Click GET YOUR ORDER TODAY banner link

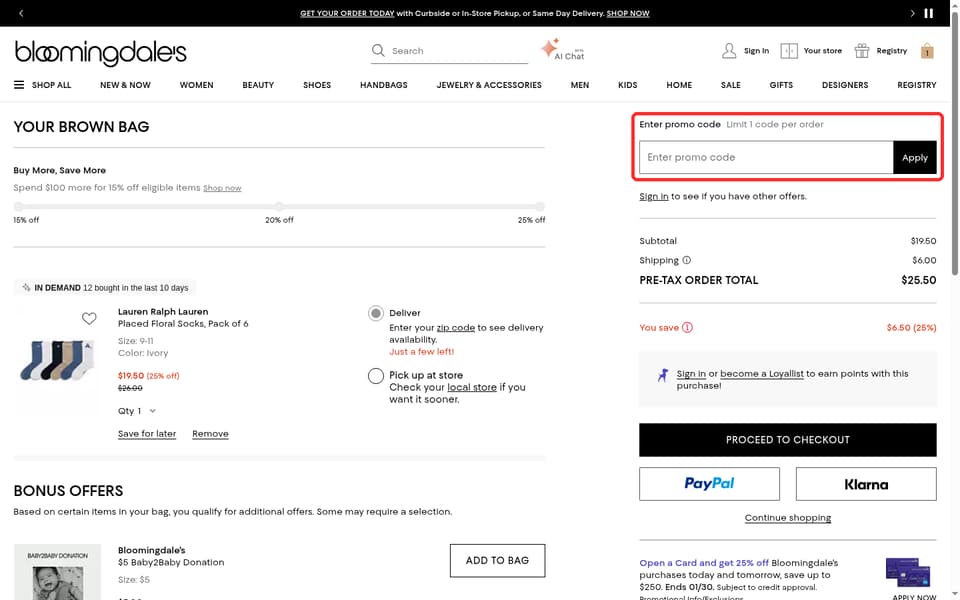click(x=347, y=13)
